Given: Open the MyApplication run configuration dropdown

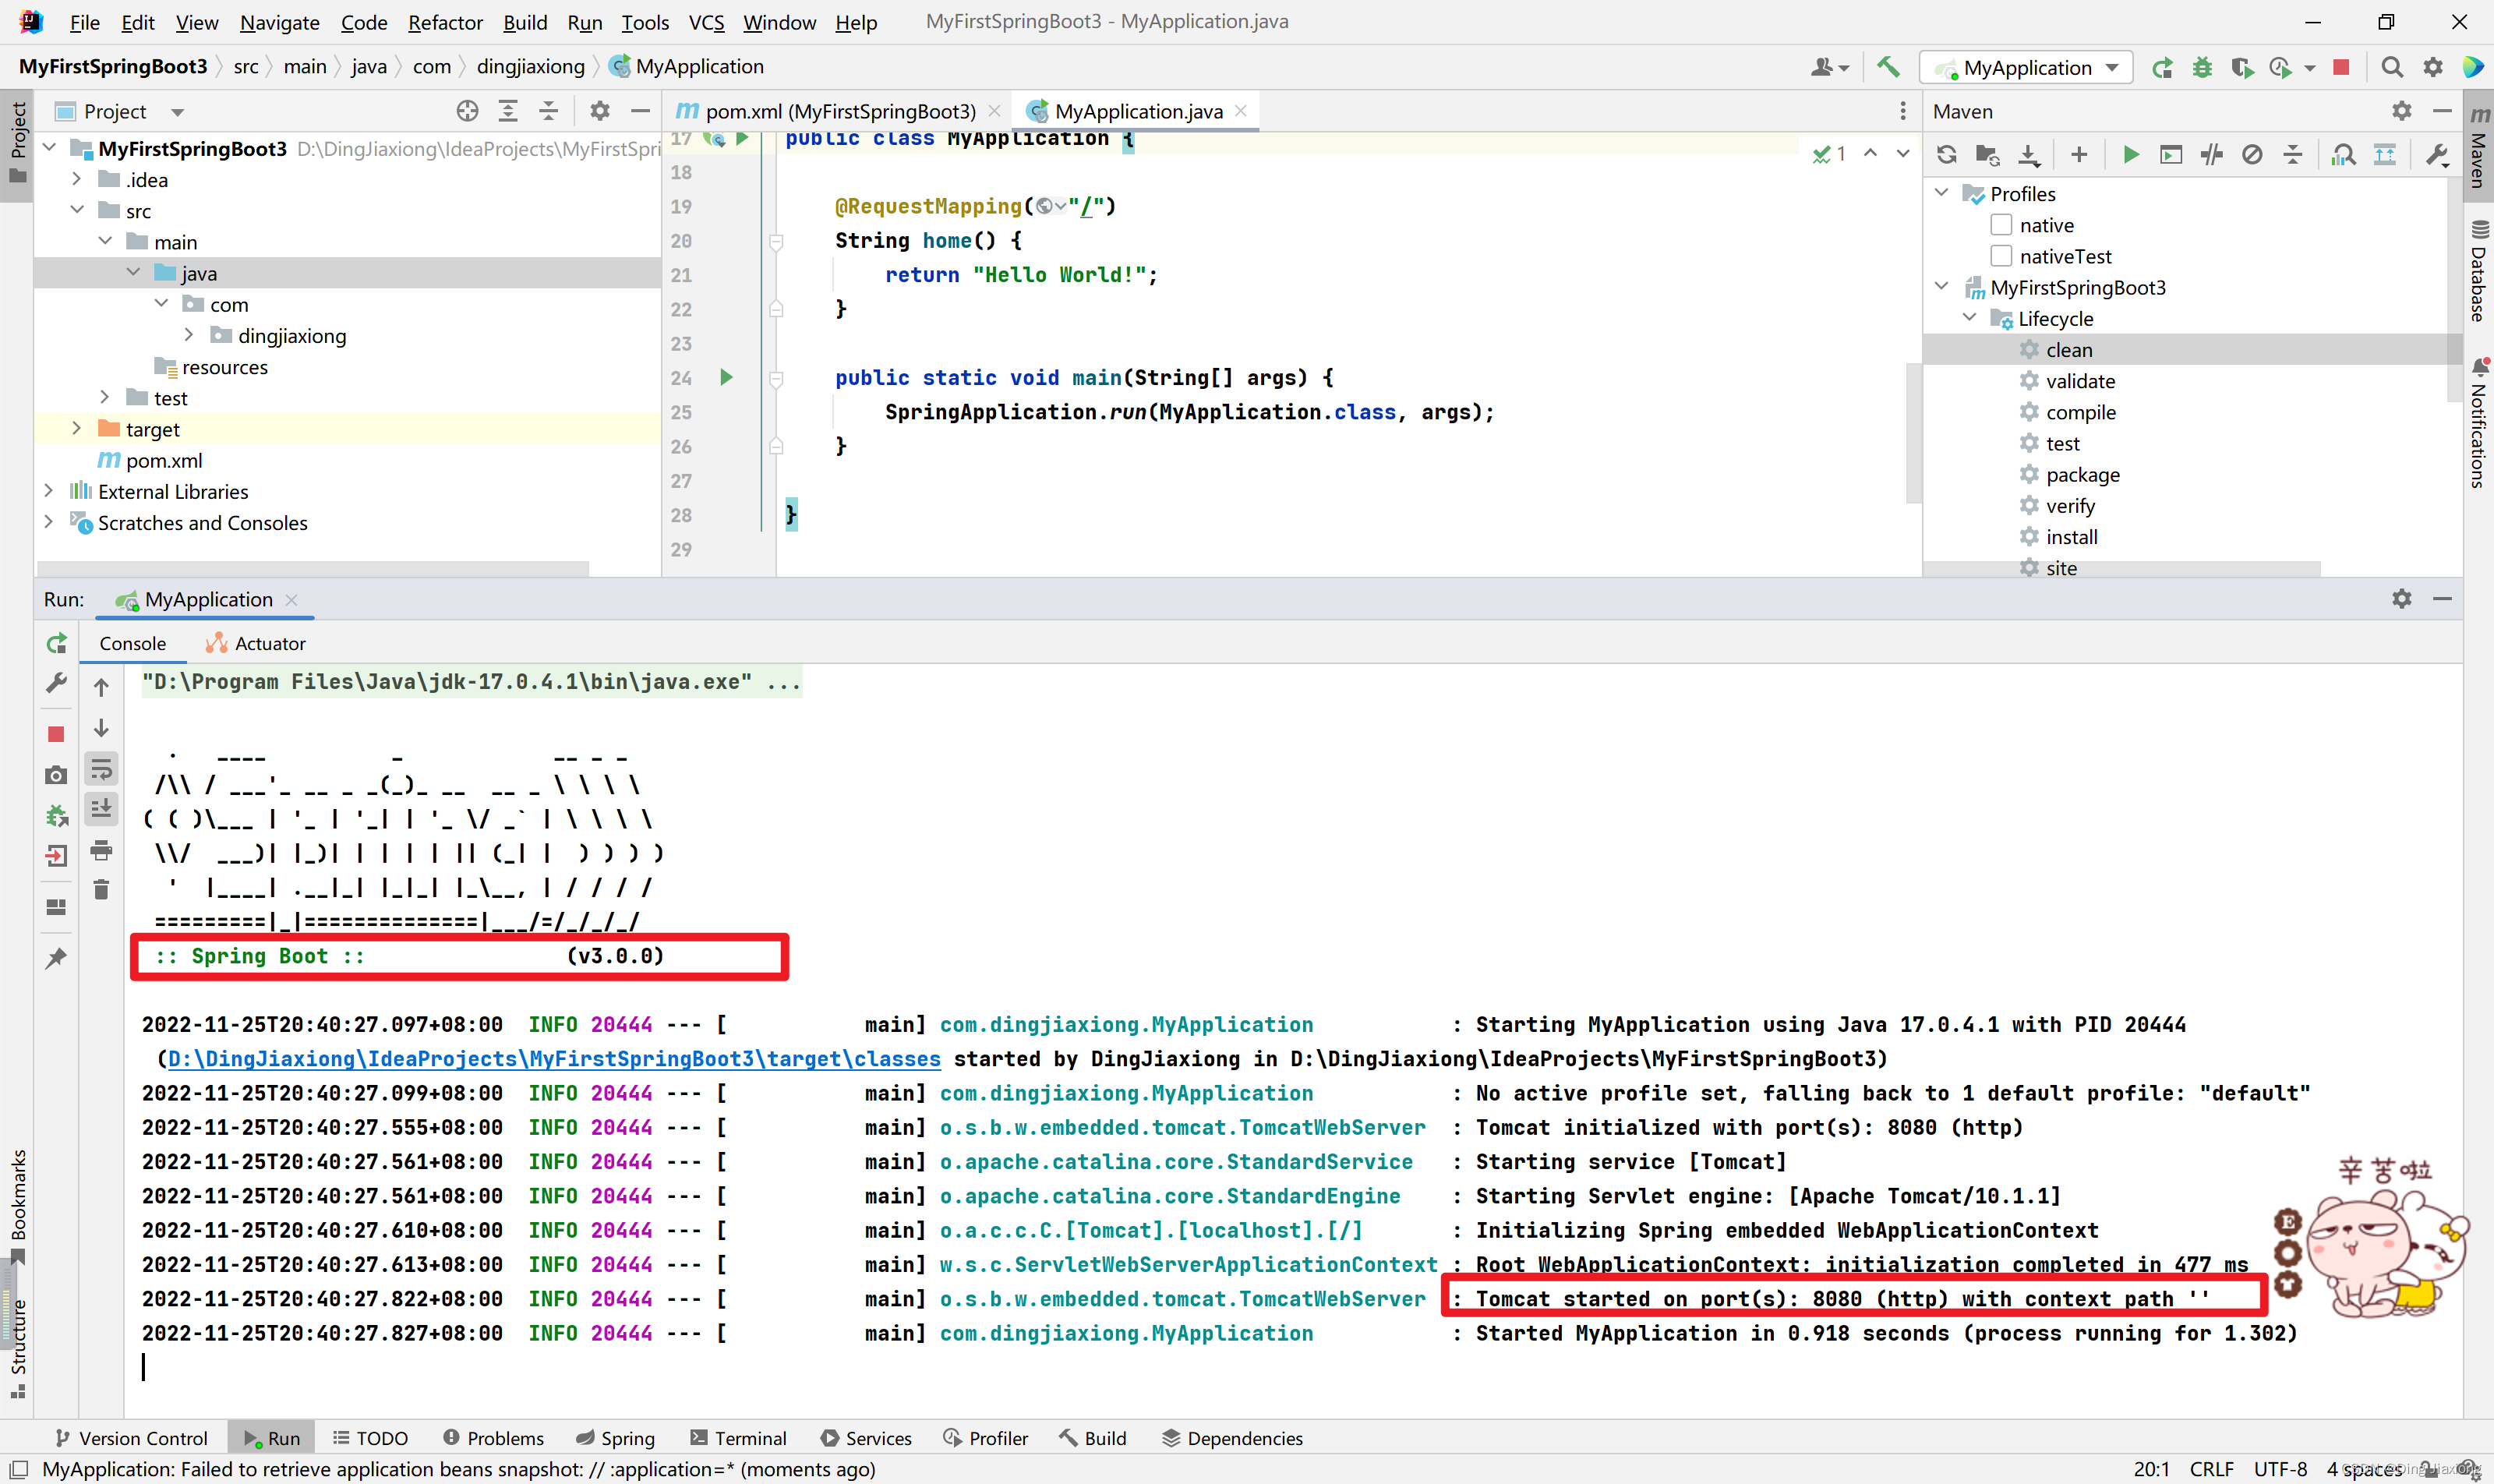Looking at the screenshot, I should click(2026, 68).
